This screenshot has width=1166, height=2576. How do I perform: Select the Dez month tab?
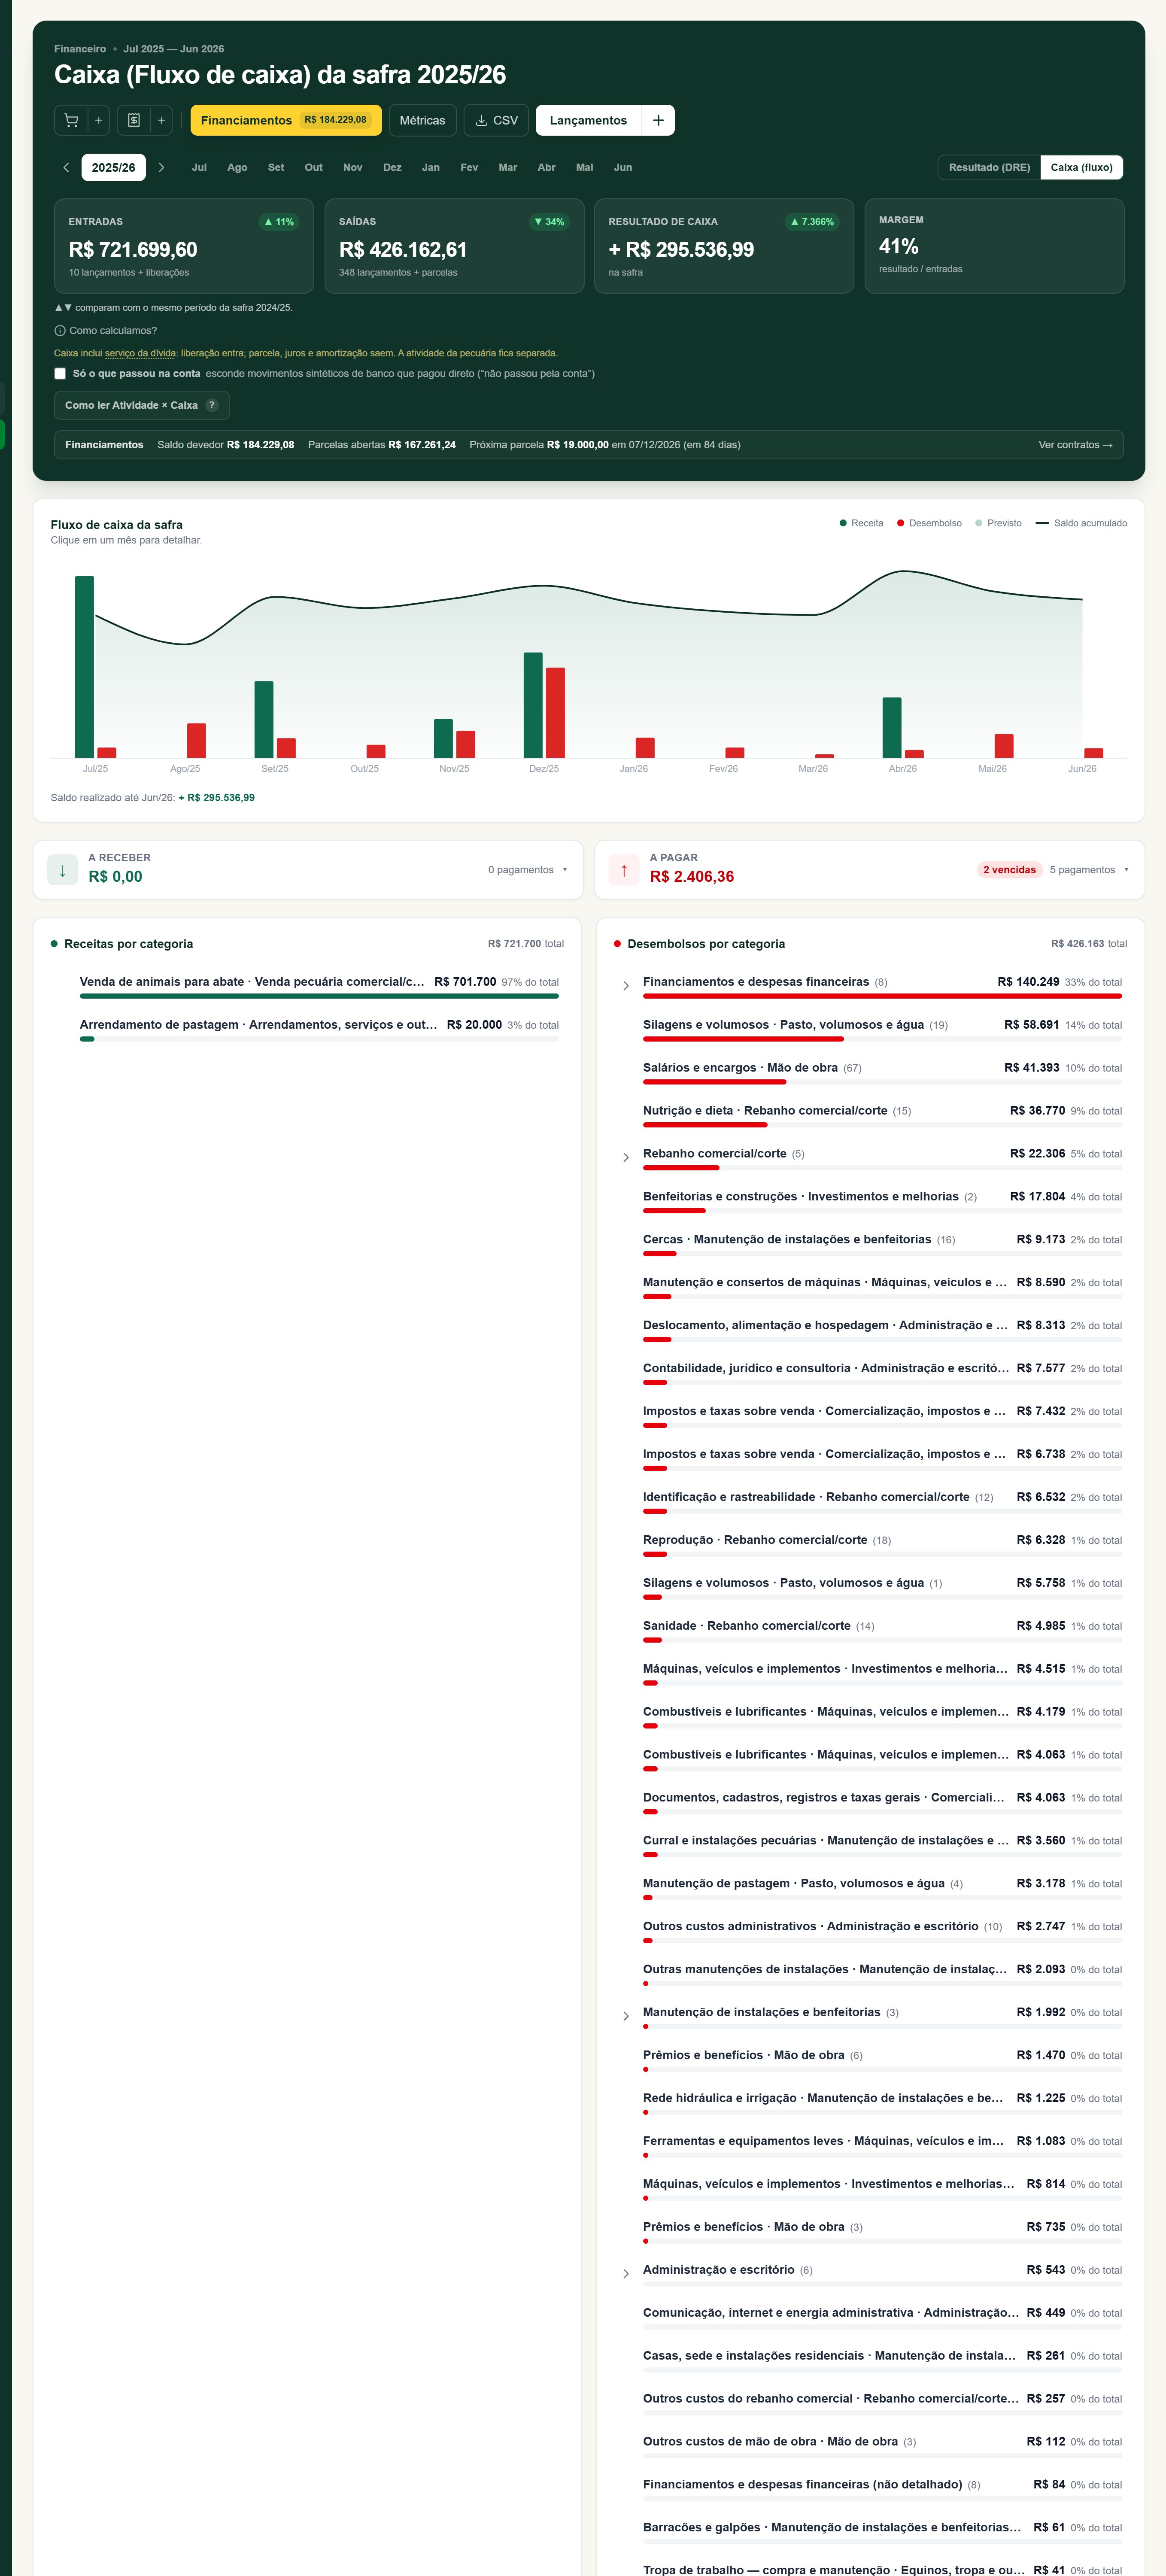(x=392, y=167)
